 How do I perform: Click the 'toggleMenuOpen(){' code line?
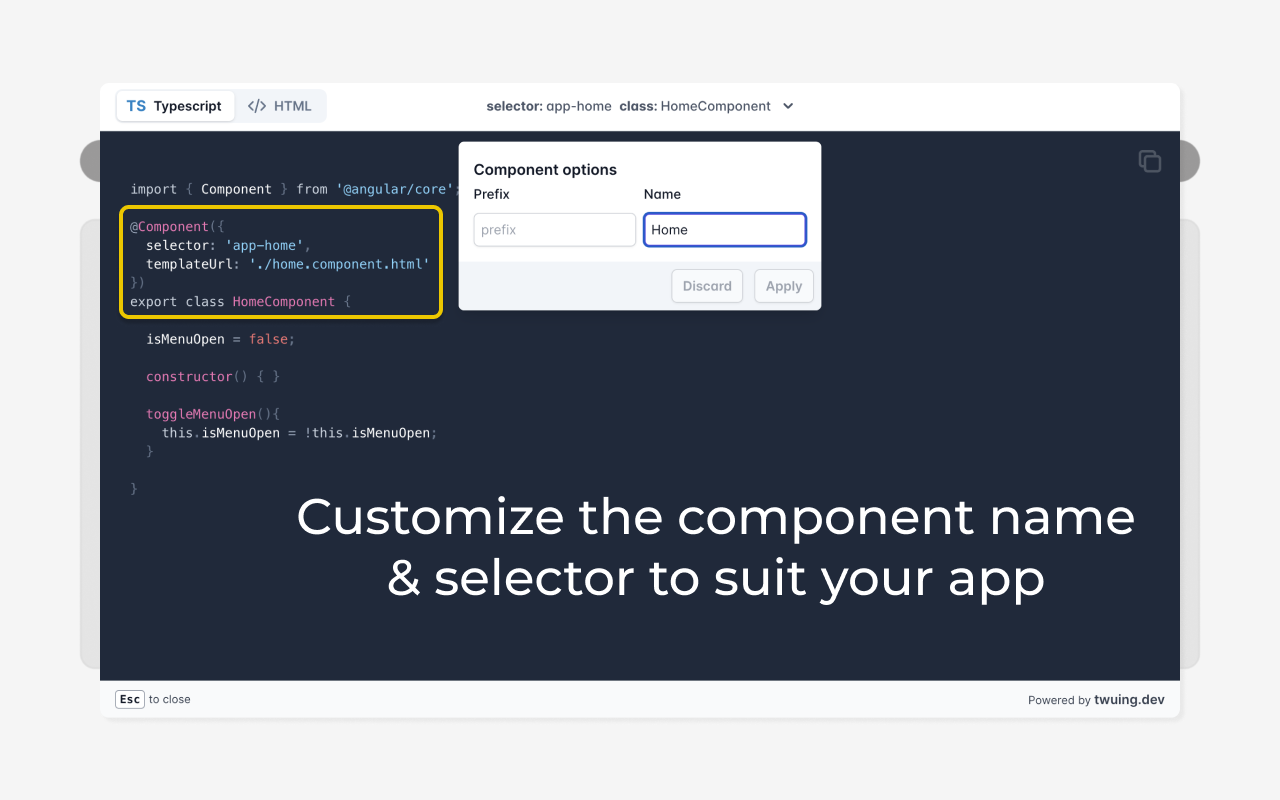click(213, 414)
